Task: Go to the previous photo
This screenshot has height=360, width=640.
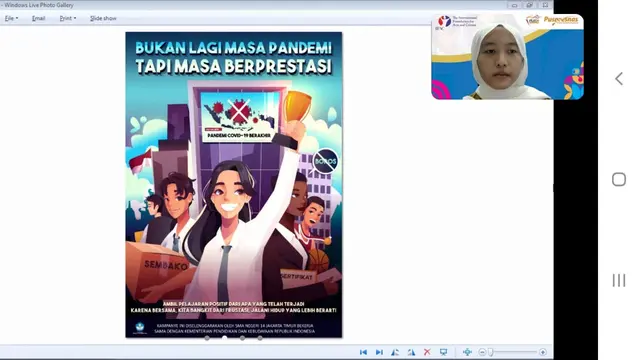Action: [363, 352]
